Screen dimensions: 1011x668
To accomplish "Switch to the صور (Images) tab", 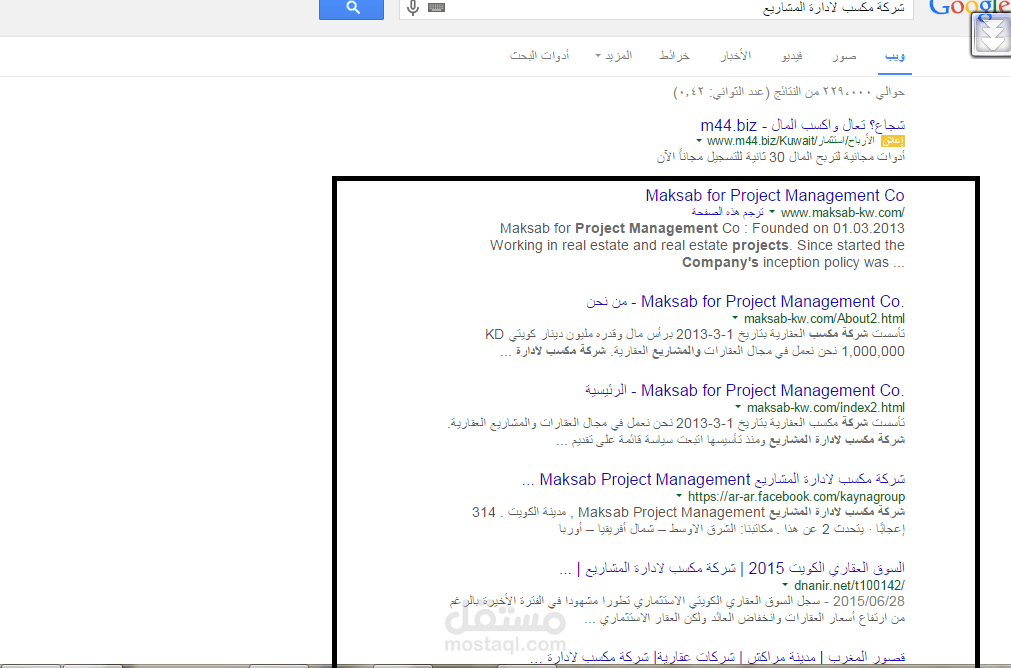I will tap(844, 56).
